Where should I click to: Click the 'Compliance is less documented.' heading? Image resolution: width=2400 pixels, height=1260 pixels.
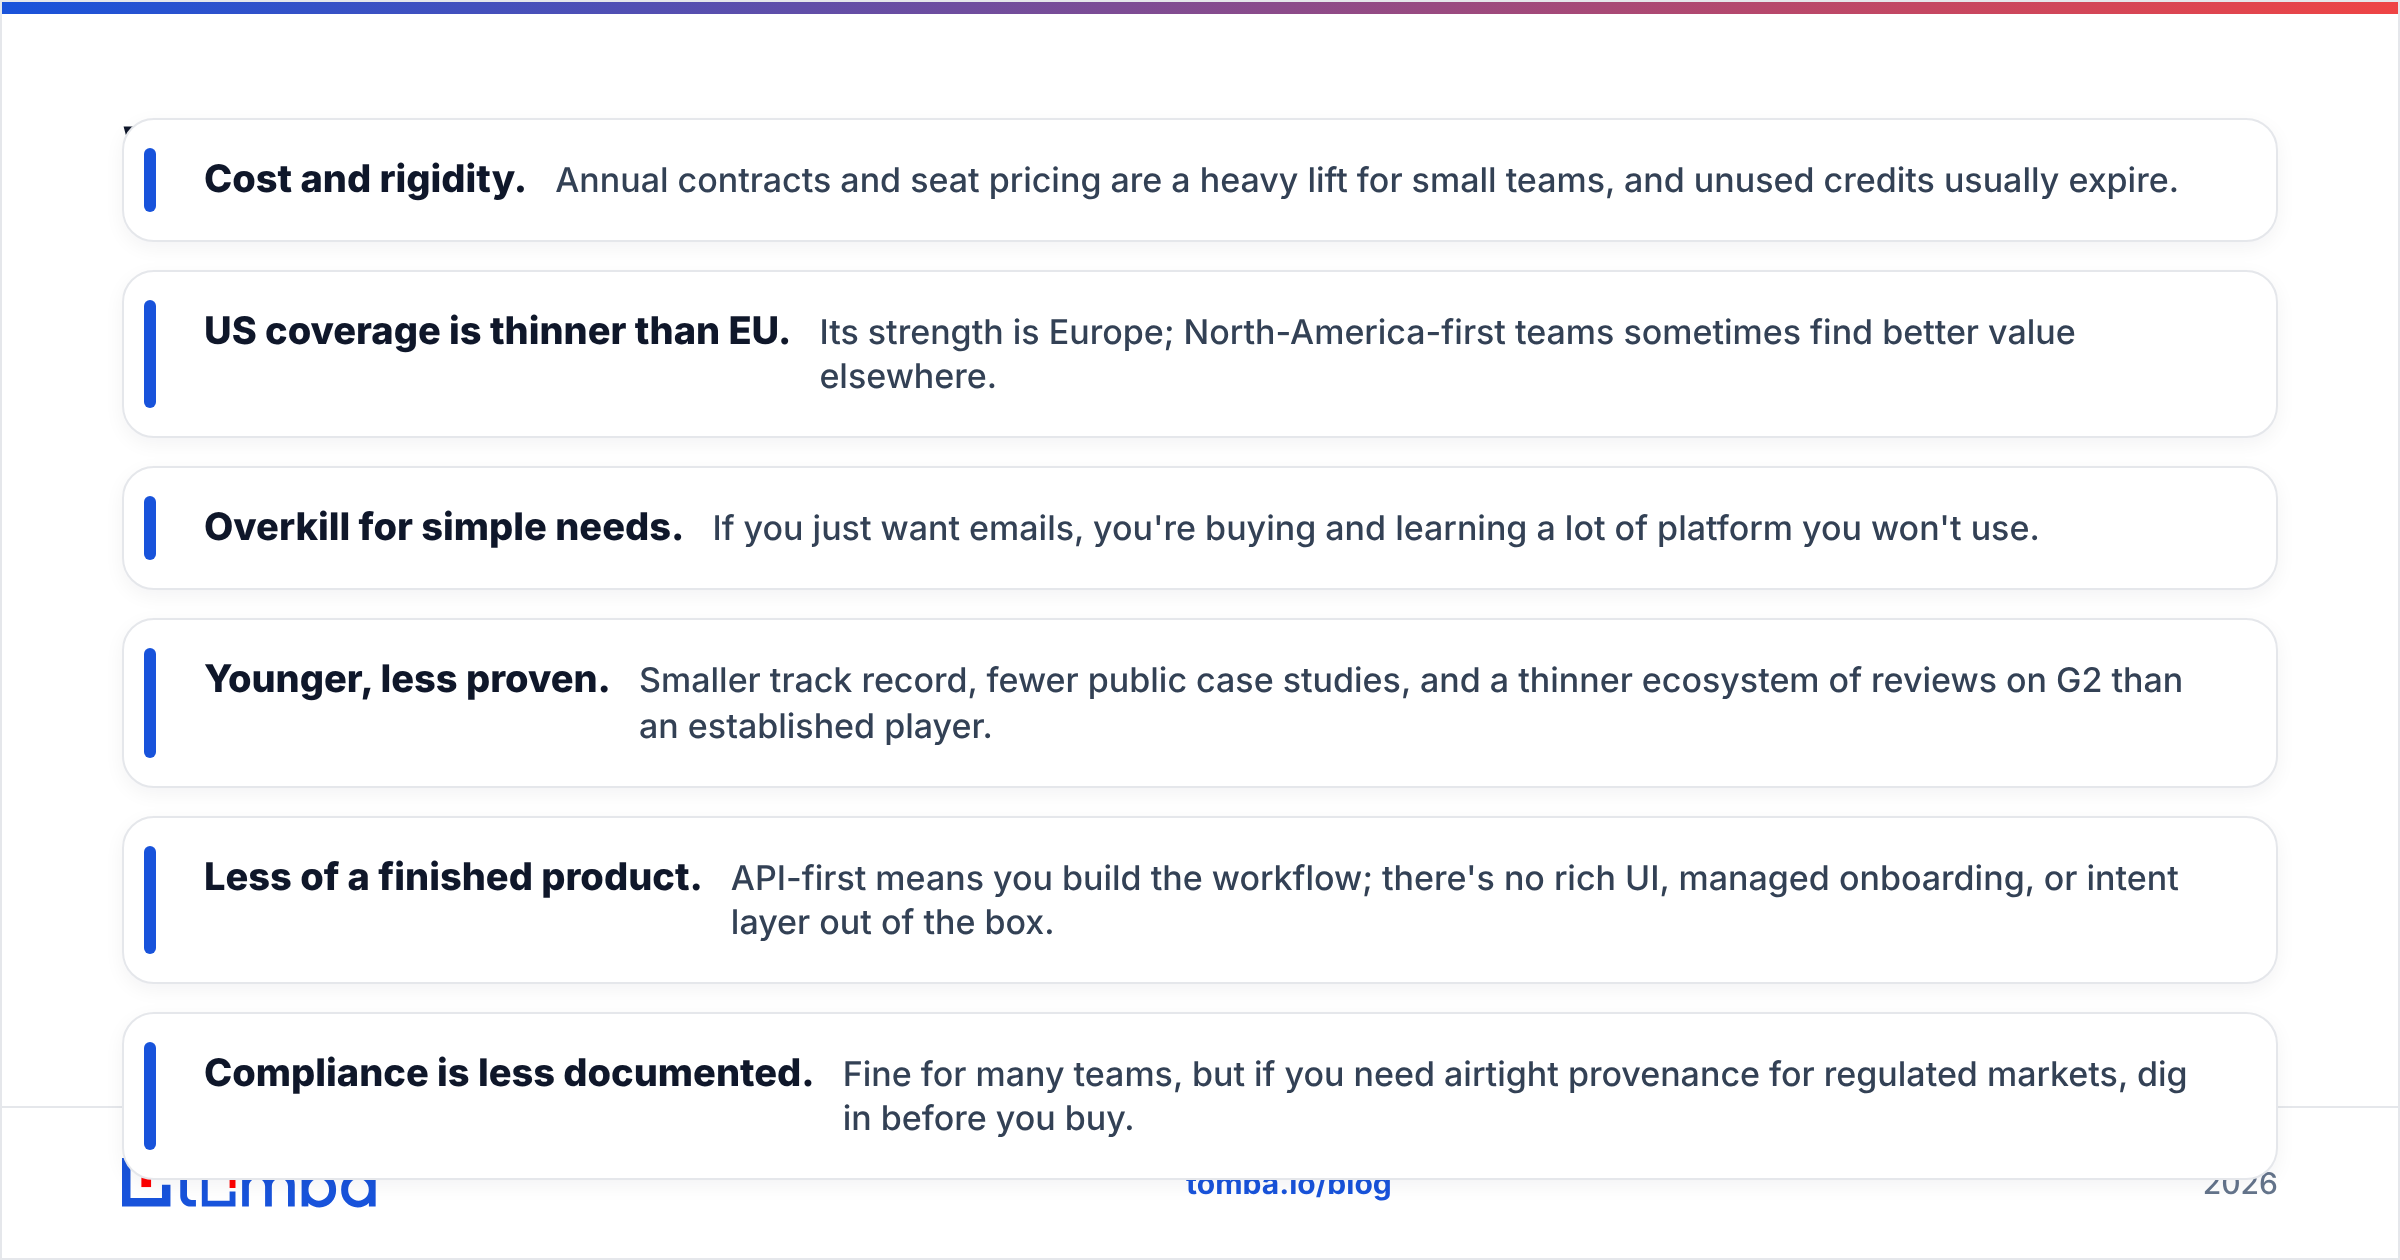point(508,1073)
